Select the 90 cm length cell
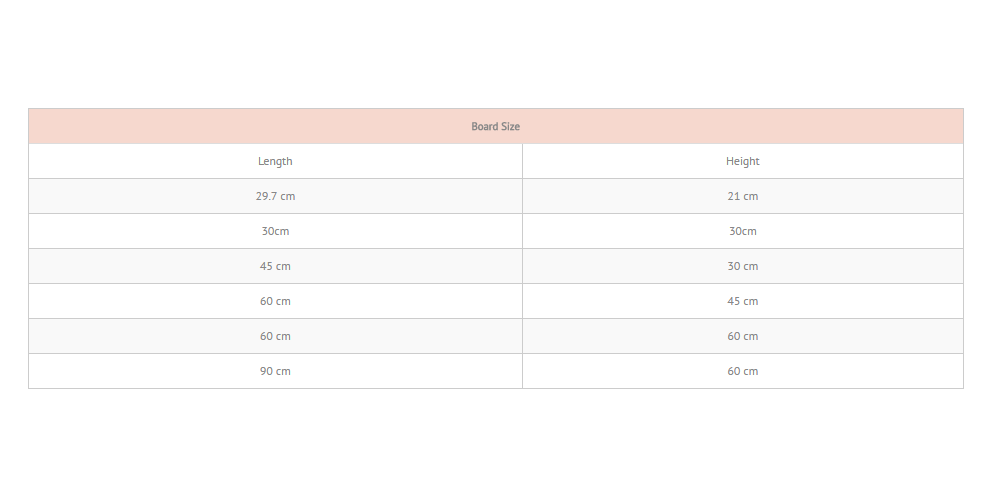 (275, 371)
